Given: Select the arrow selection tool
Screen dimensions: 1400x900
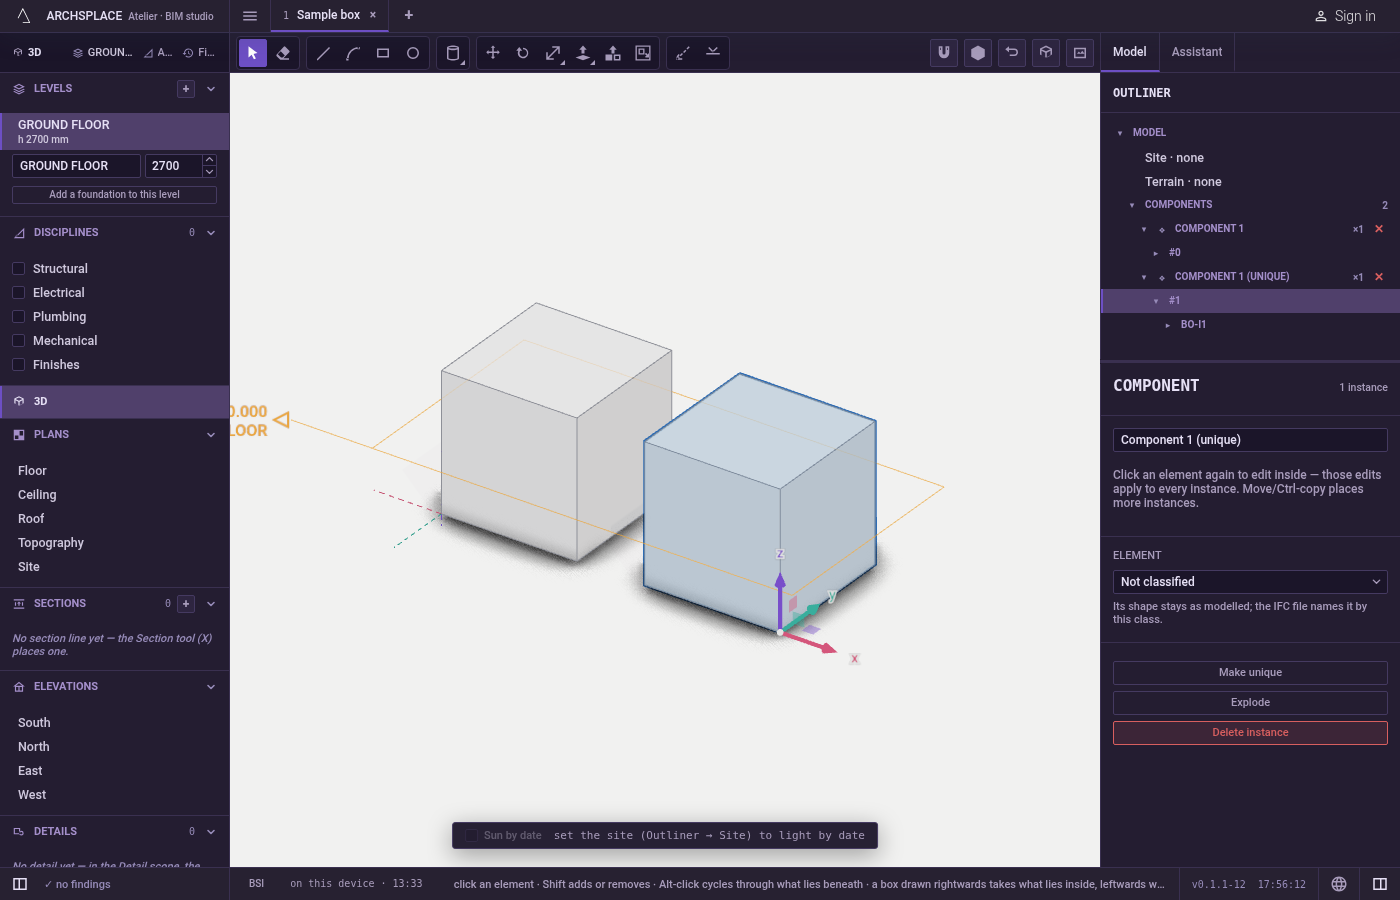Looking at the screenshot, I should pyautogui.click(x=253, y=53).
